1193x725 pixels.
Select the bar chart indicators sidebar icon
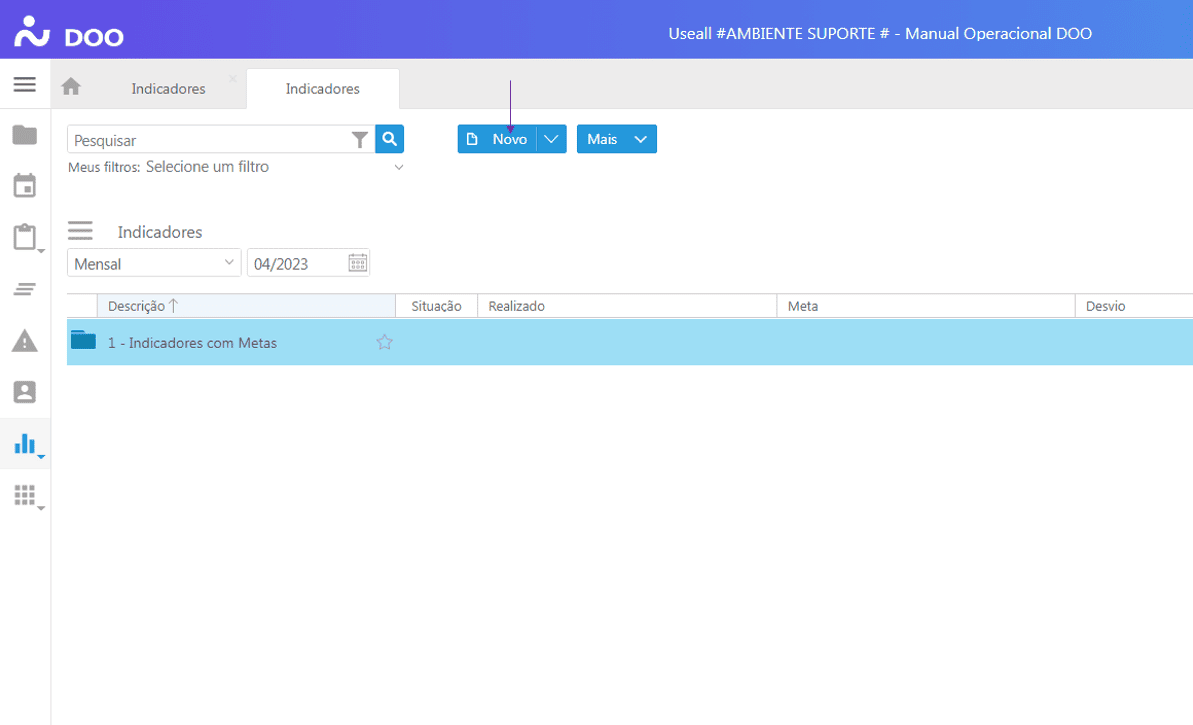point(25,444)
